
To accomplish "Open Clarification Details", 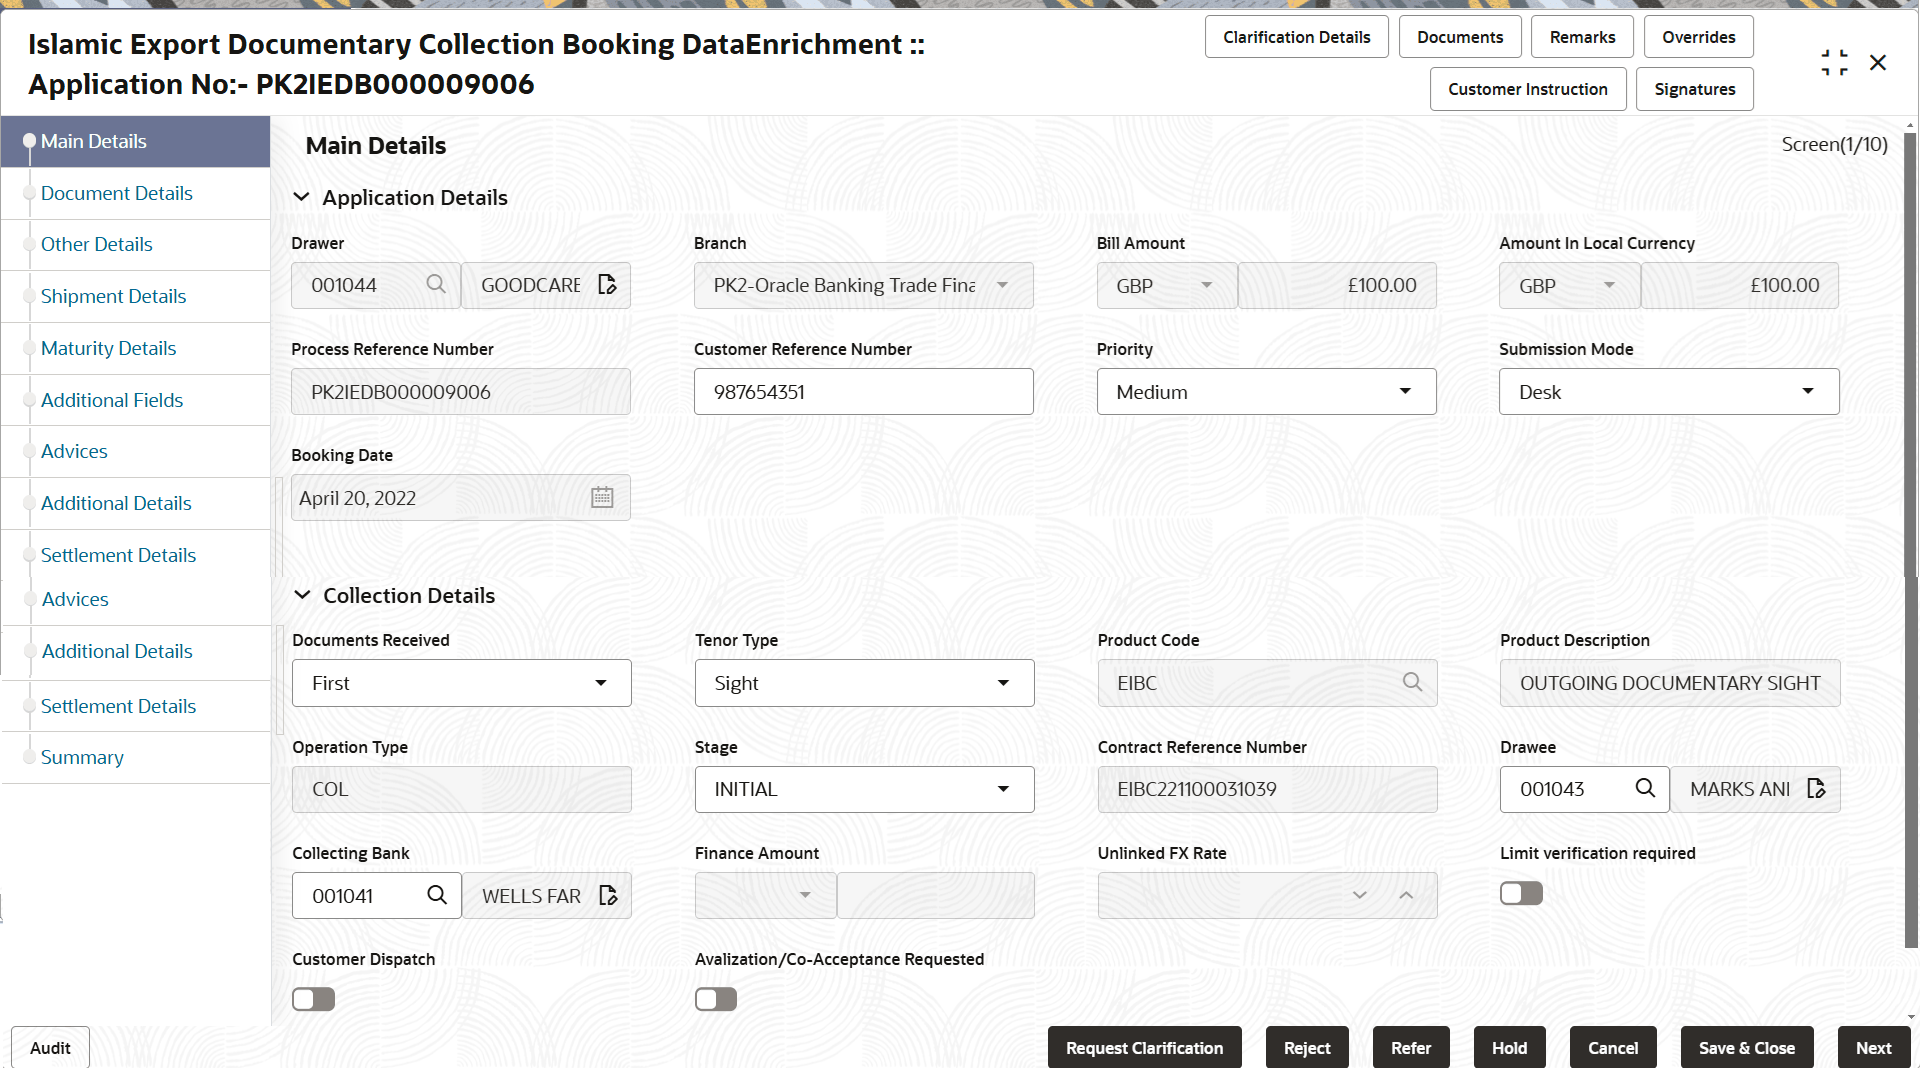I will (x=1296, y=36).
